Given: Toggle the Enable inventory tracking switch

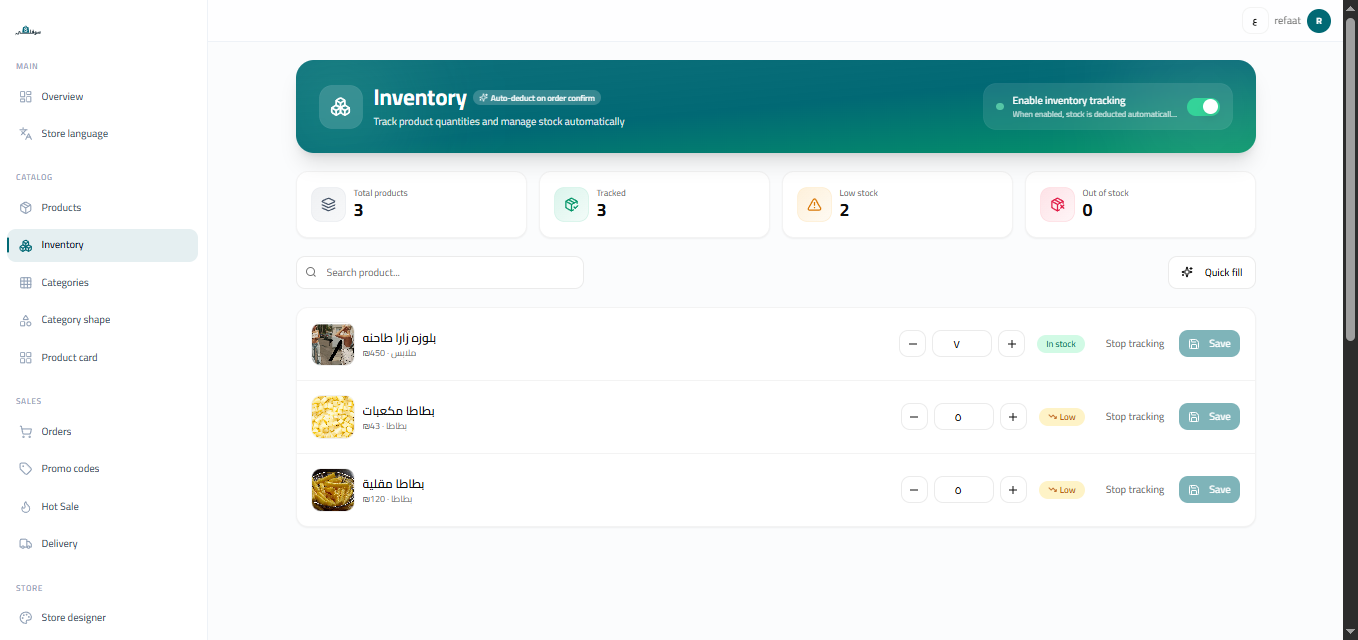Looking at the screenshot, I should click(1203, 107).
